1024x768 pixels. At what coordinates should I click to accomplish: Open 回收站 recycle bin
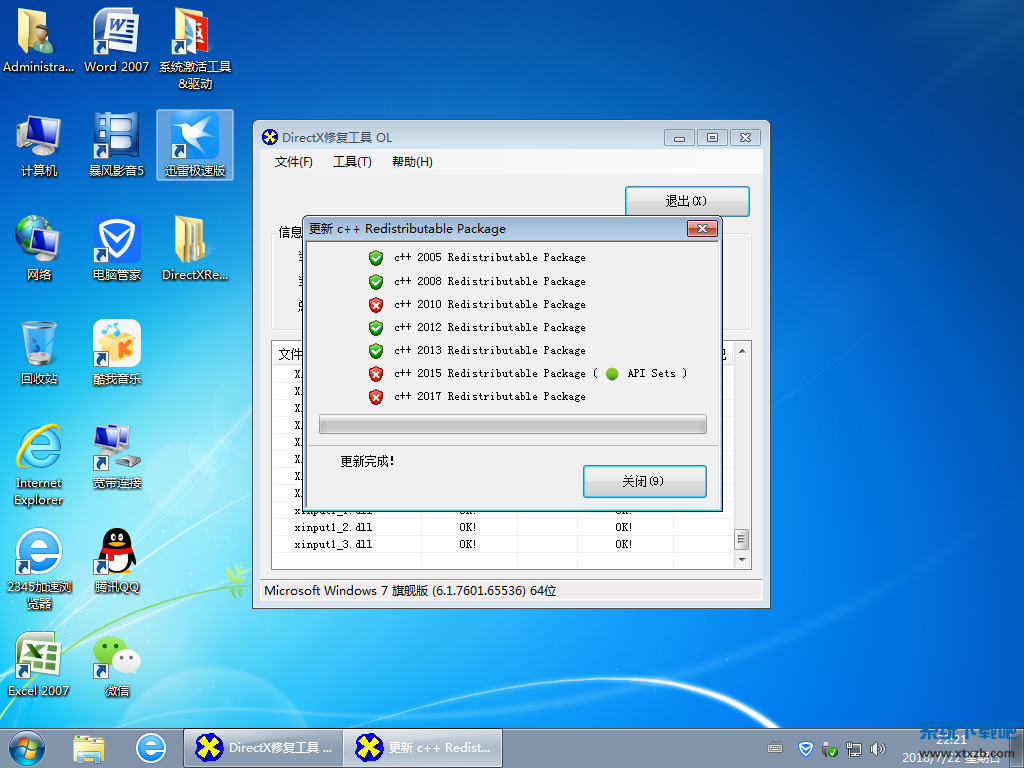[39, 353]
